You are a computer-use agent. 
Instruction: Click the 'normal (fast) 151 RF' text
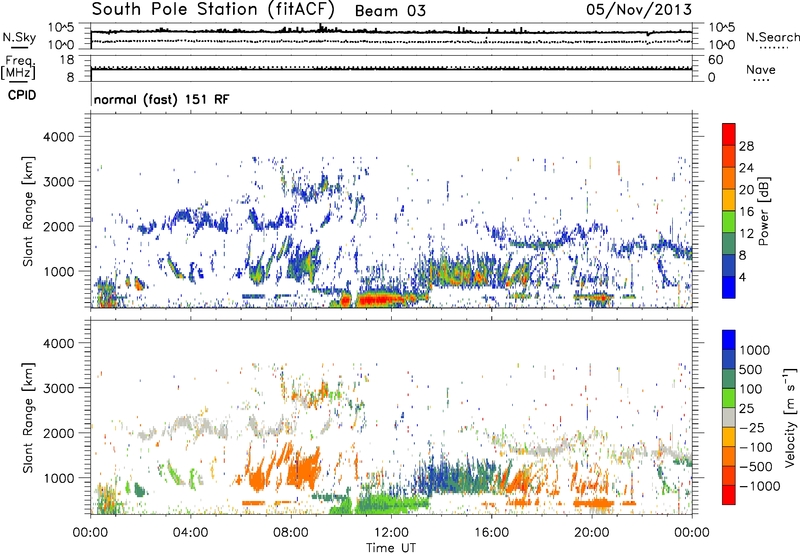(x=161, y=99)
